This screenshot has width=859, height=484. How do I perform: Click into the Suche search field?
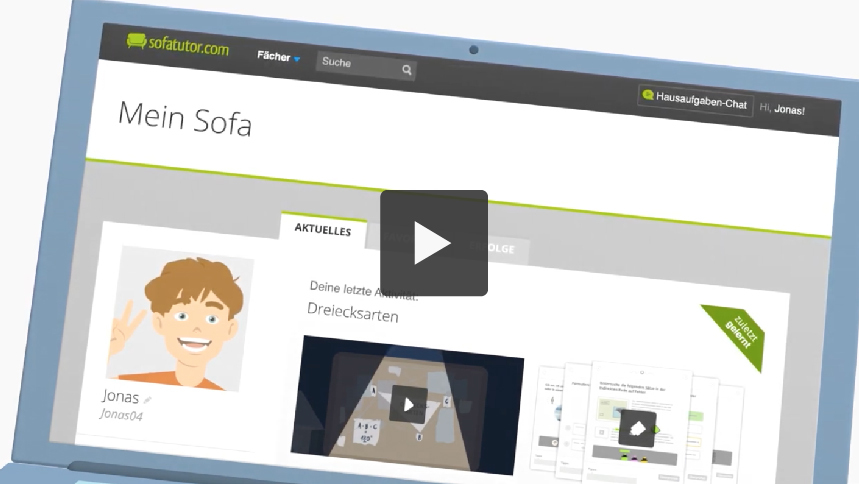355,65
